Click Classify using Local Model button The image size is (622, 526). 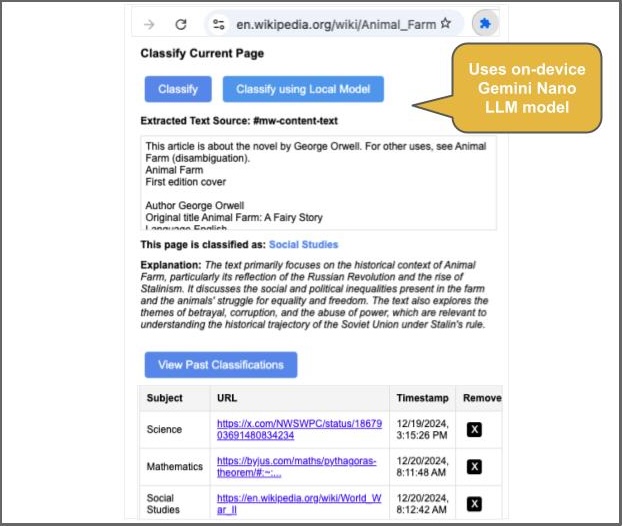303,89
